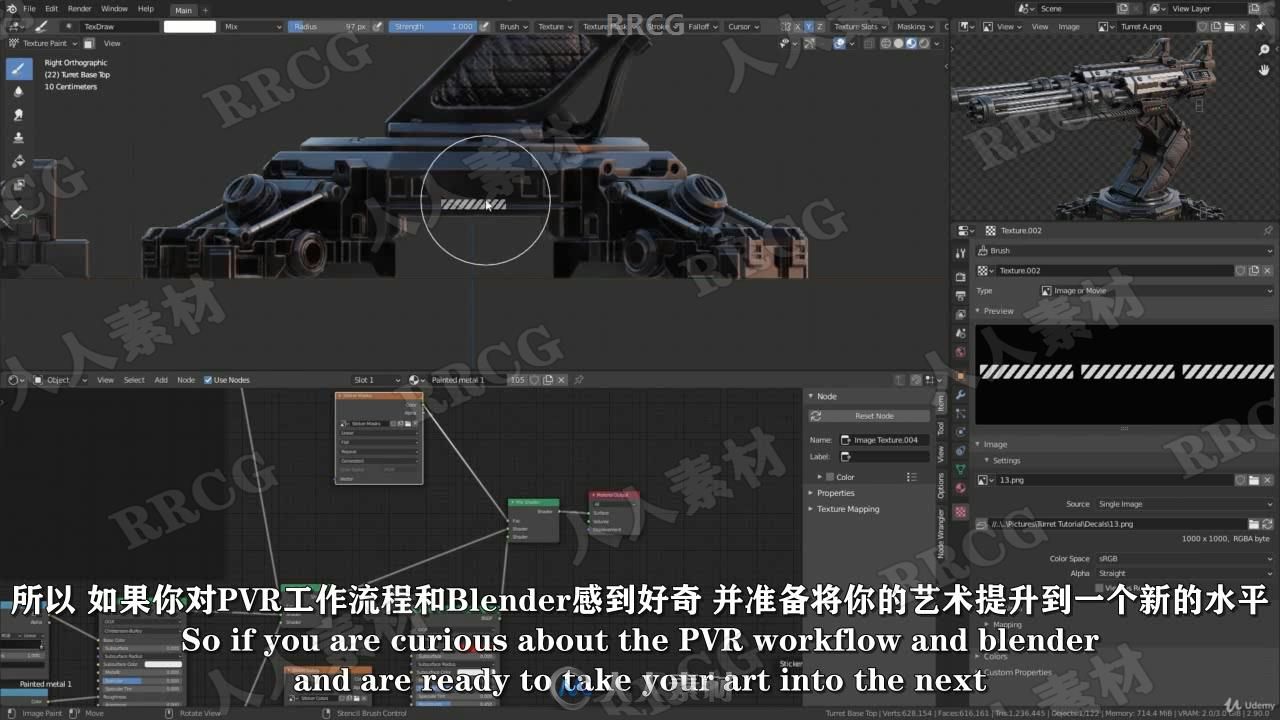The height and width of the screenshot is (720, 1280).
Task: Select the Fill bucket tool
Action: 18,161
